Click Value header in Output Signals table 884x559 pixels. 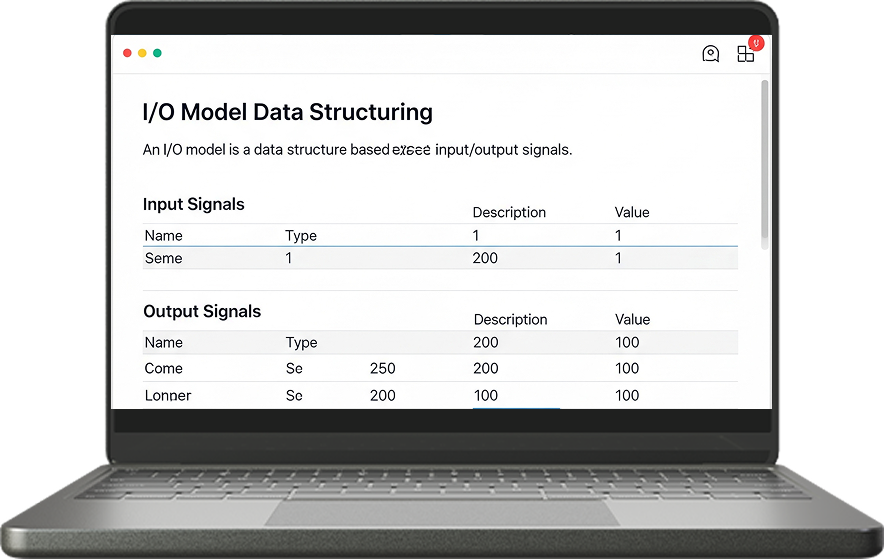(632, 319)
